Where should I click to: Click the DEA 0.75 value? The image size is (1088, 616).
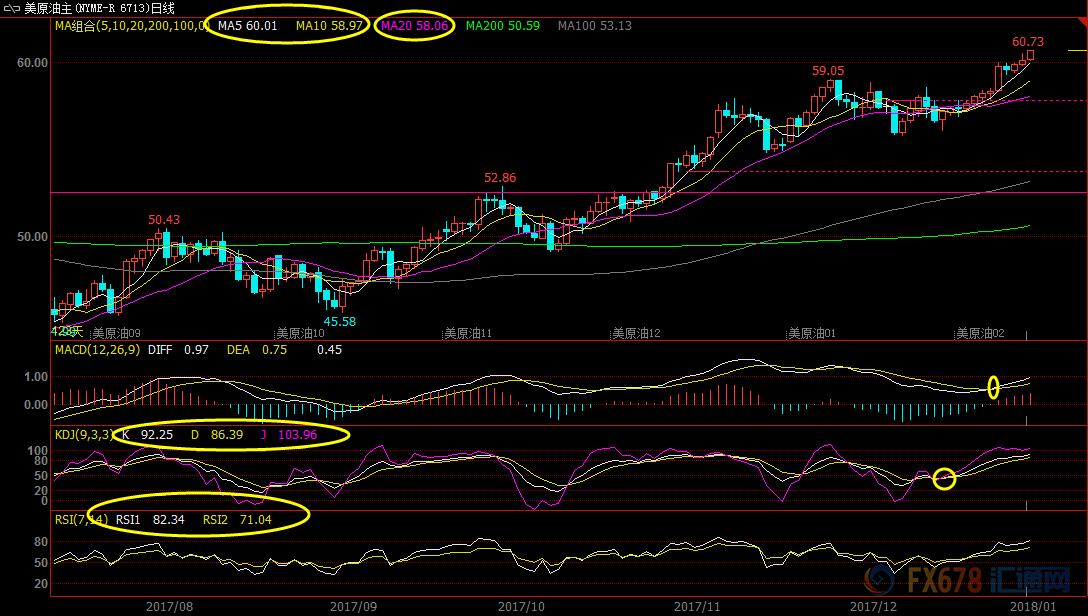(257, 350)
